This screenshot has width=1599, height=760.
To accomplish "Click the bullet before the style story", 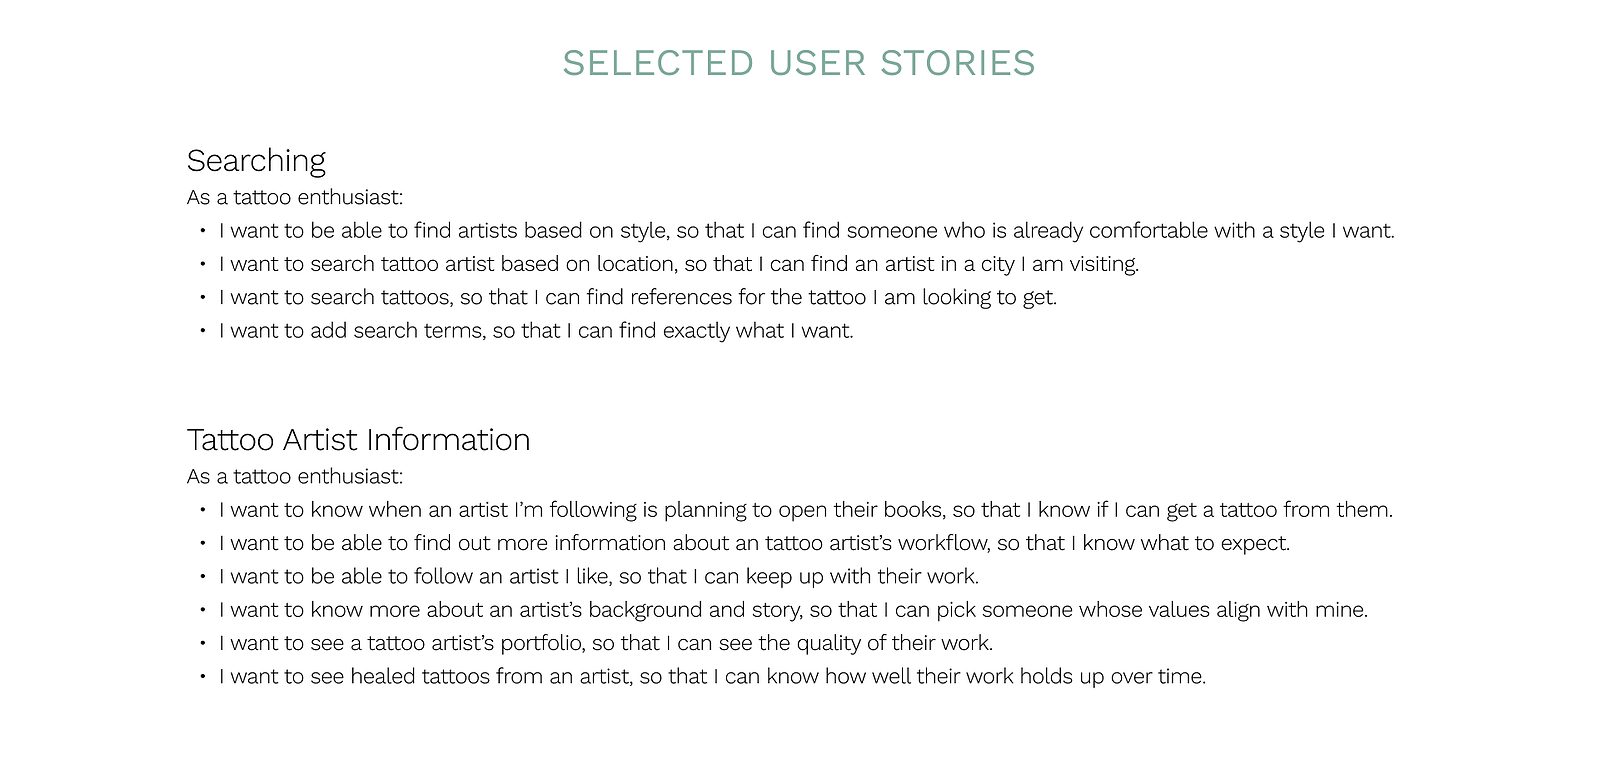I will [202, 231].
